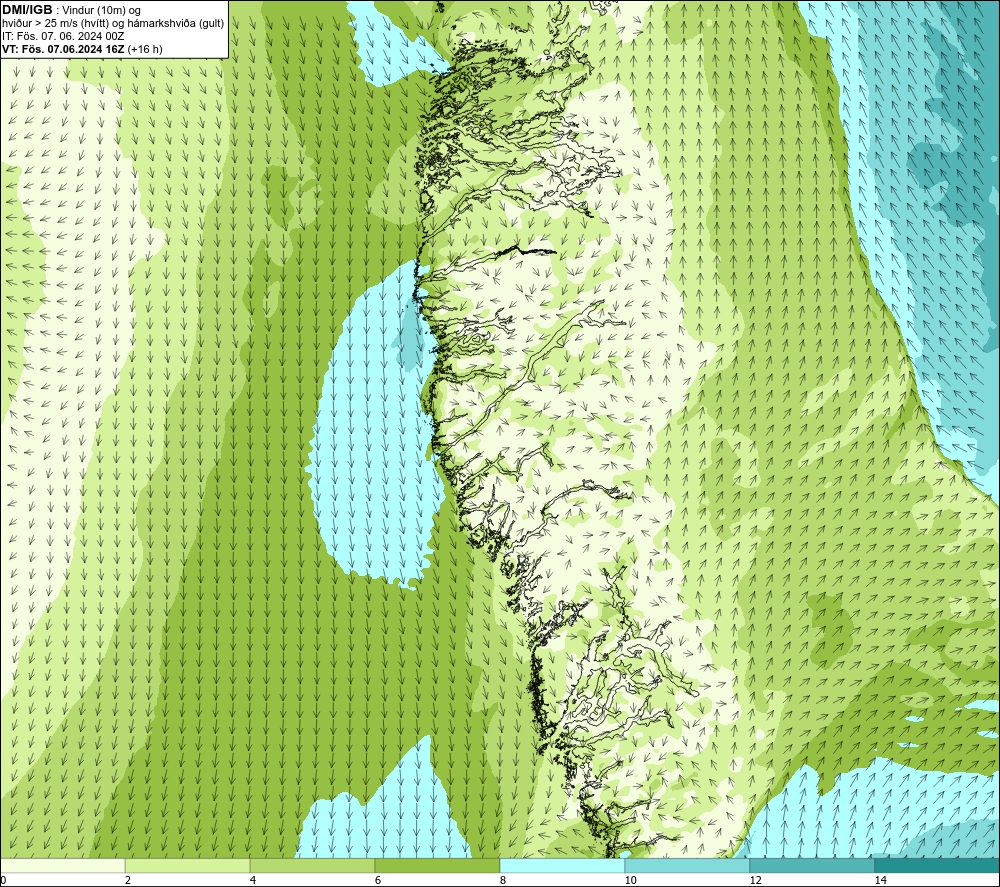The image size is (1000, 887).
Task: Click the legend segment above 14 m/s
Action: pyautogui.click(x=938, y=865)
